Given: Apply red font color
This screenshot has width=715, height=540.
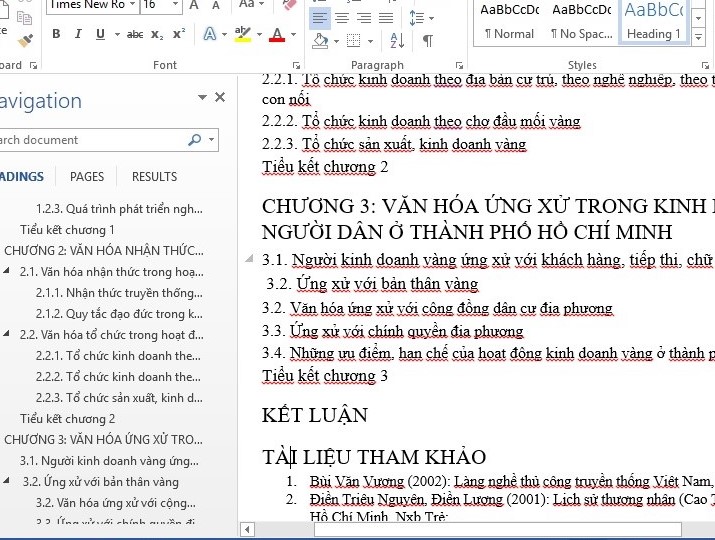Looking at the screenshot, I should pyautogui.click(x=277, y=34).
